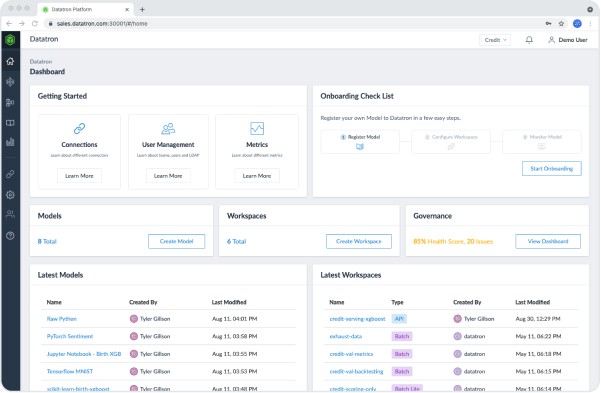The height and width of the screenshot is (393, 601).
Task: Click Tyler Gillson in Raw Python row
Action: tap(155, 319)
